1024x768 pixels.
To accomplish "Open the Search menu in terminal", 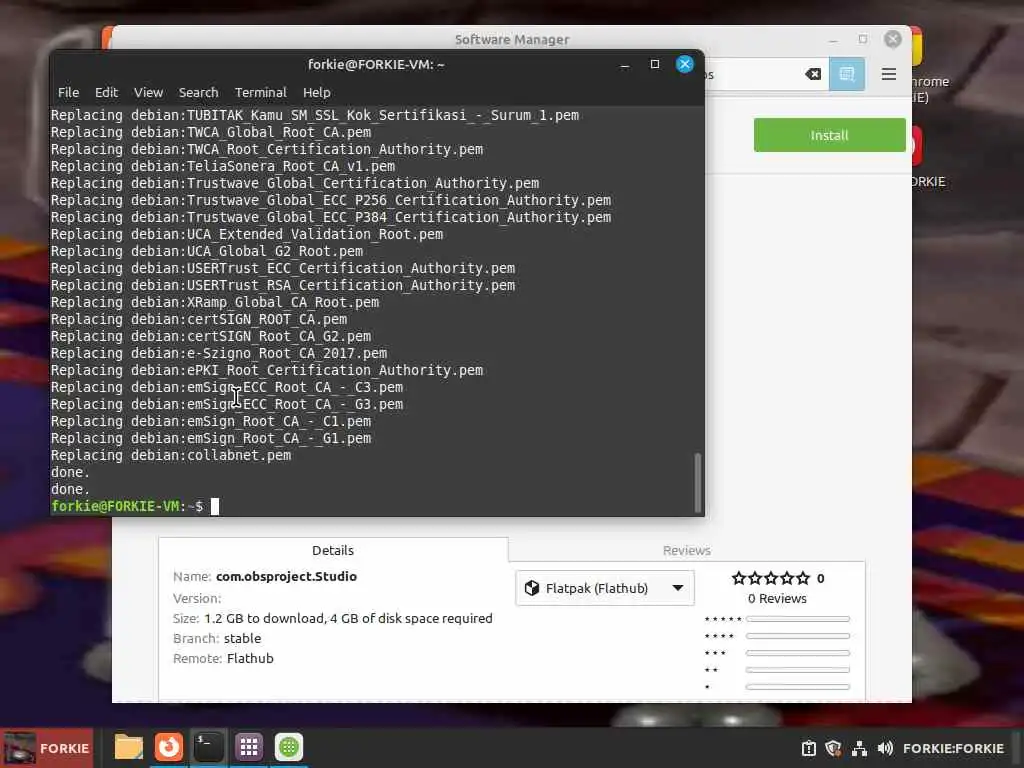I will click(199, 92).
